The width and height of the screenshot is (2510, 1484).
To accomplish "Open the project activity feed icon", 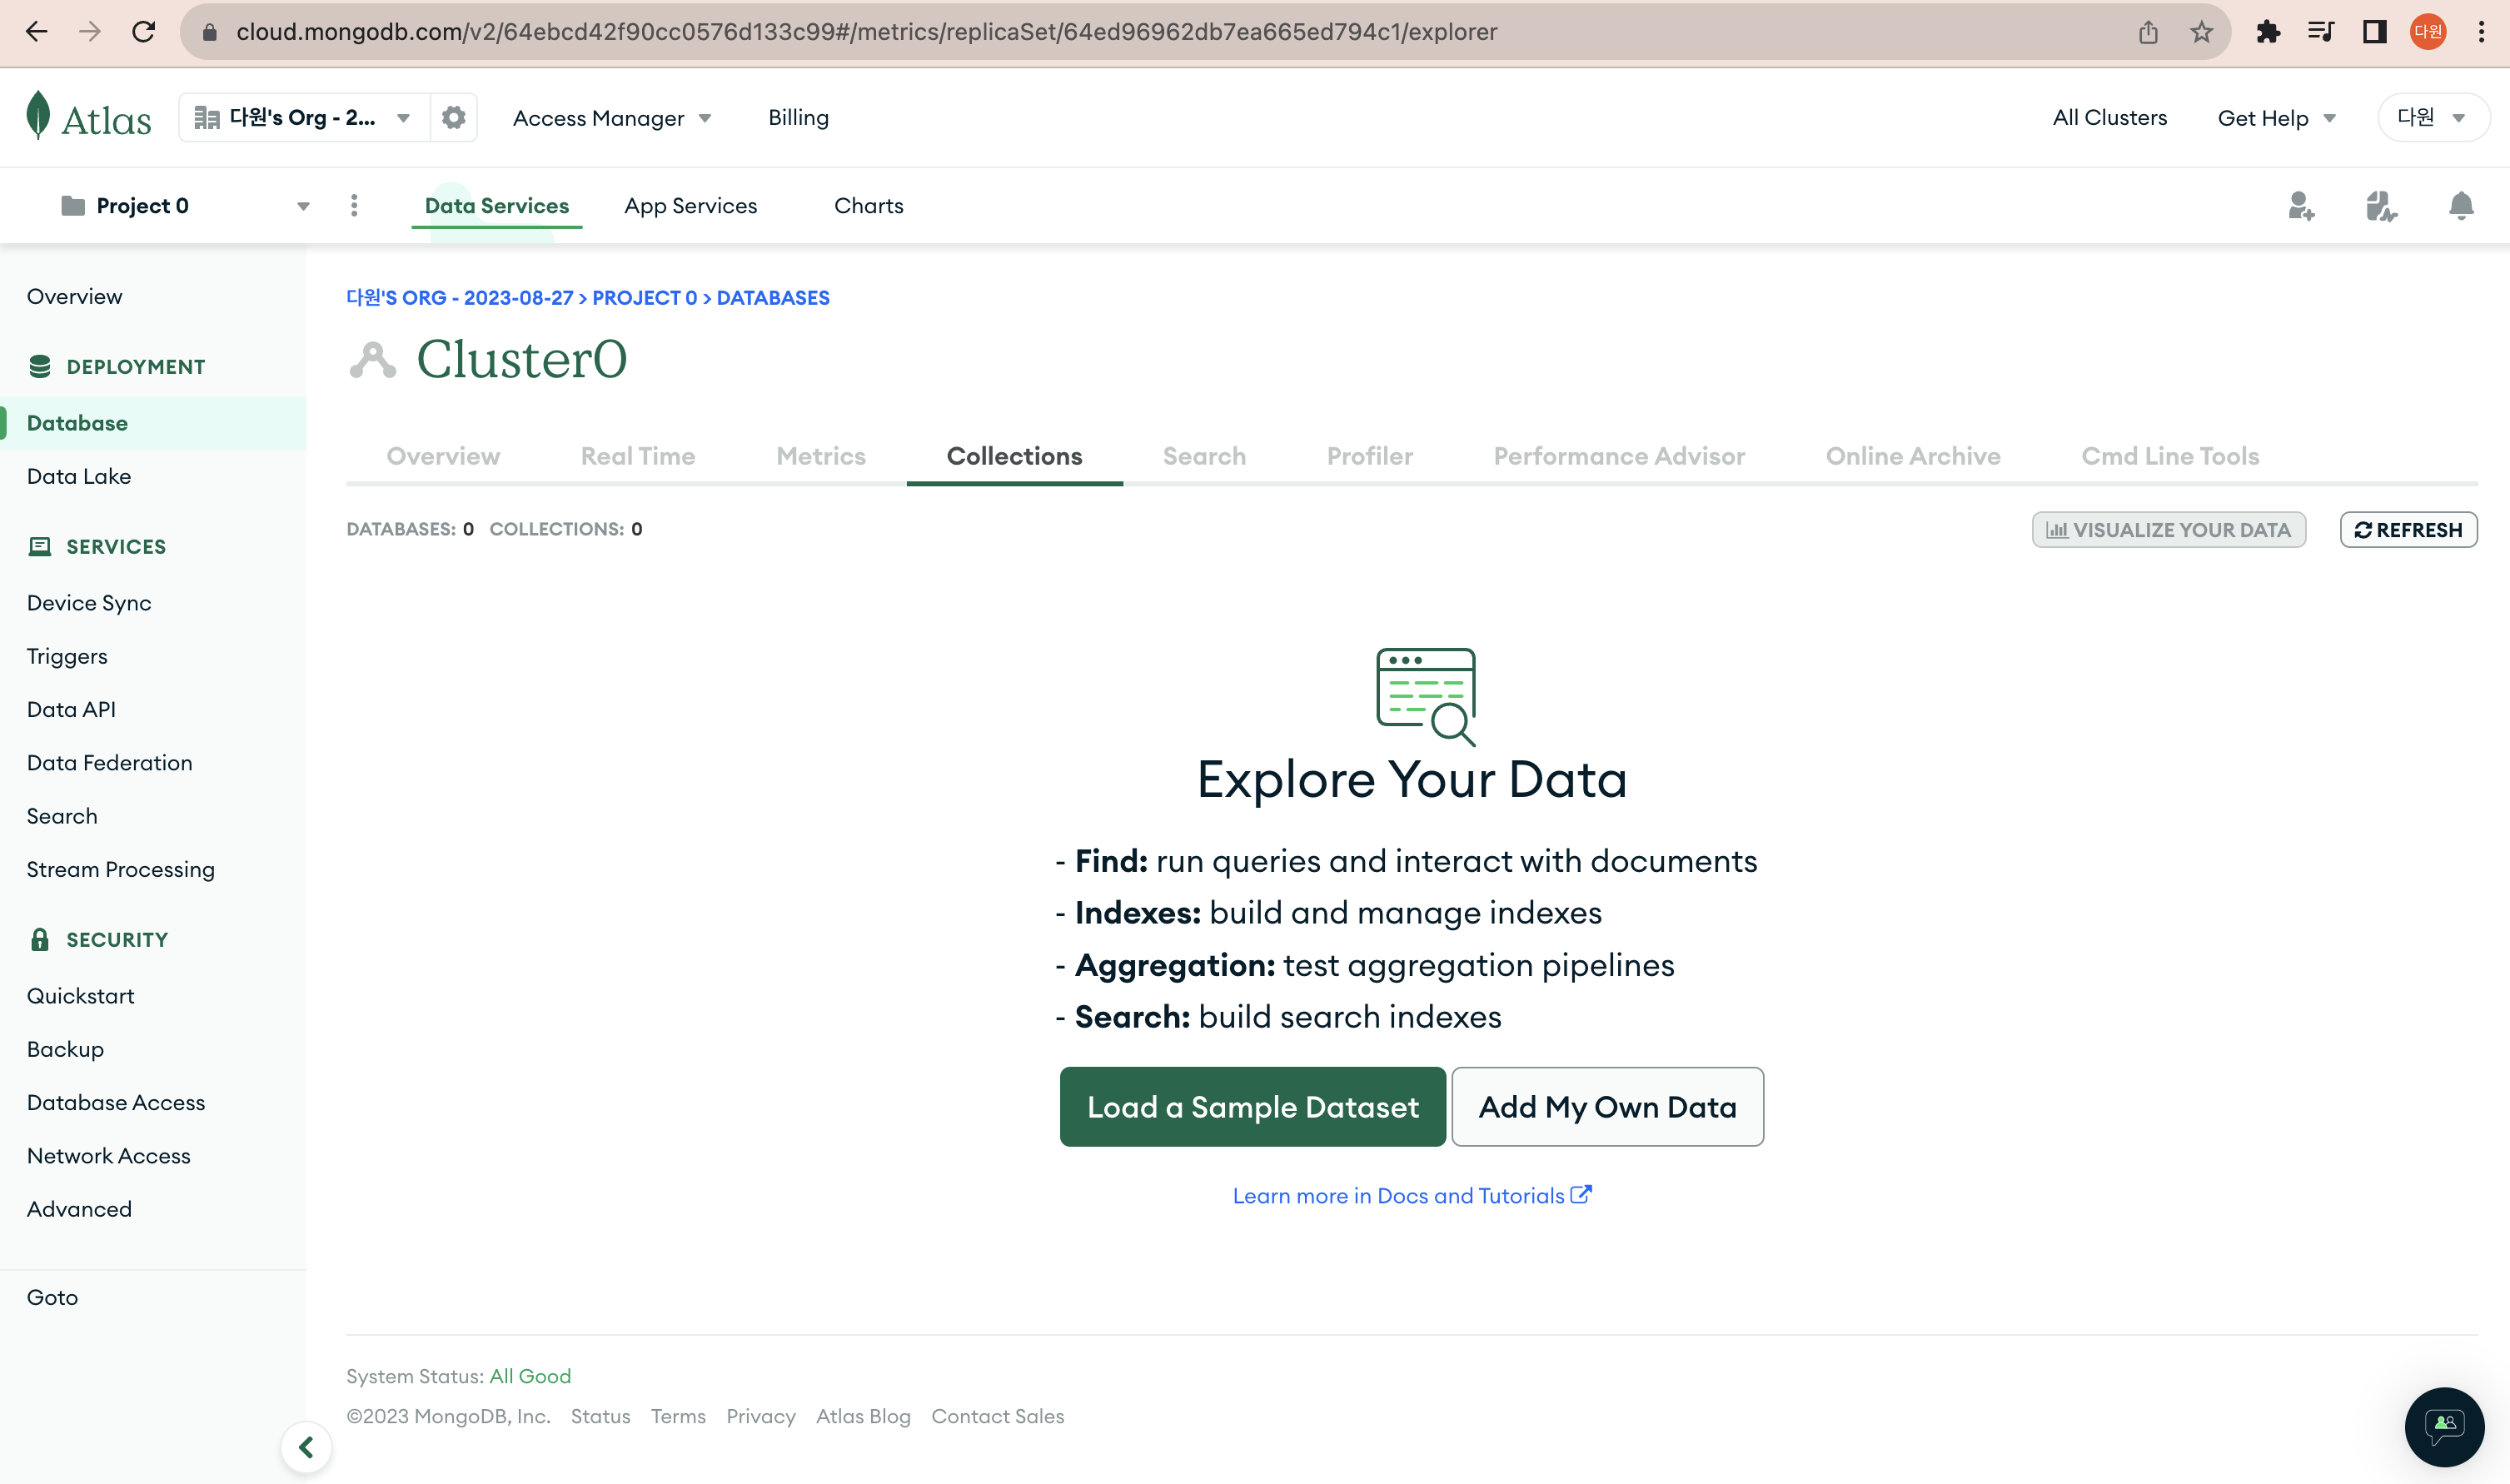I will 2381,206.
